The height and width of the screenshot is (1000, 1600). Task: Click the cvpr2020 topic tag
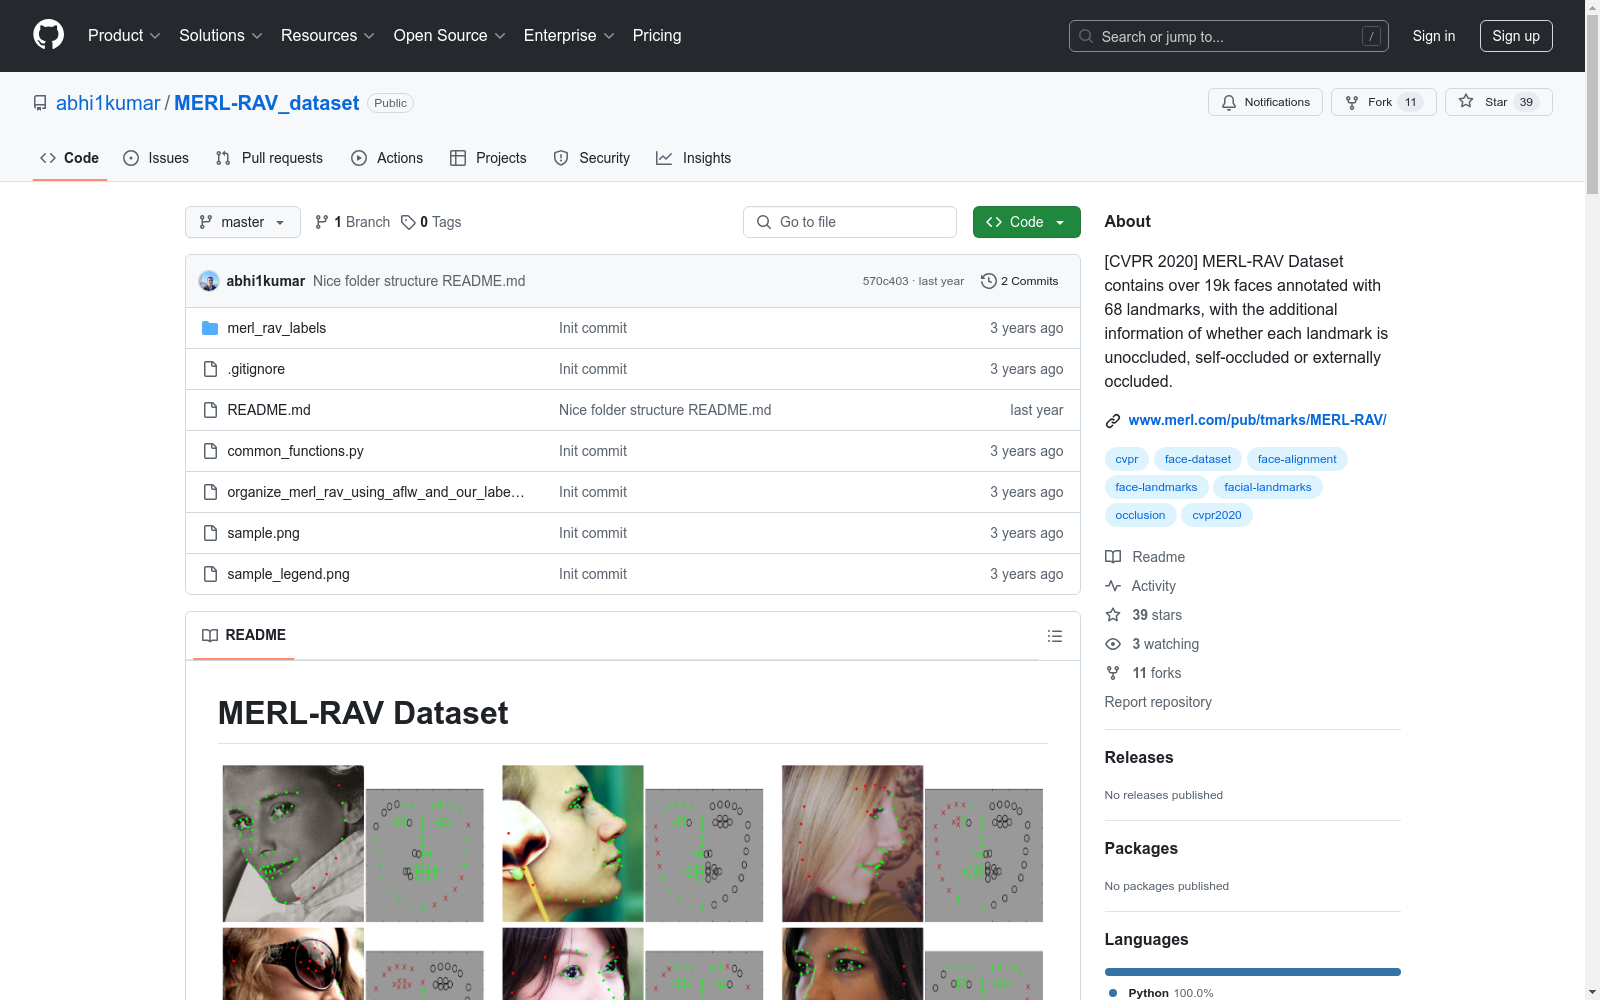pyautogui.click(x=1216, y=515)
